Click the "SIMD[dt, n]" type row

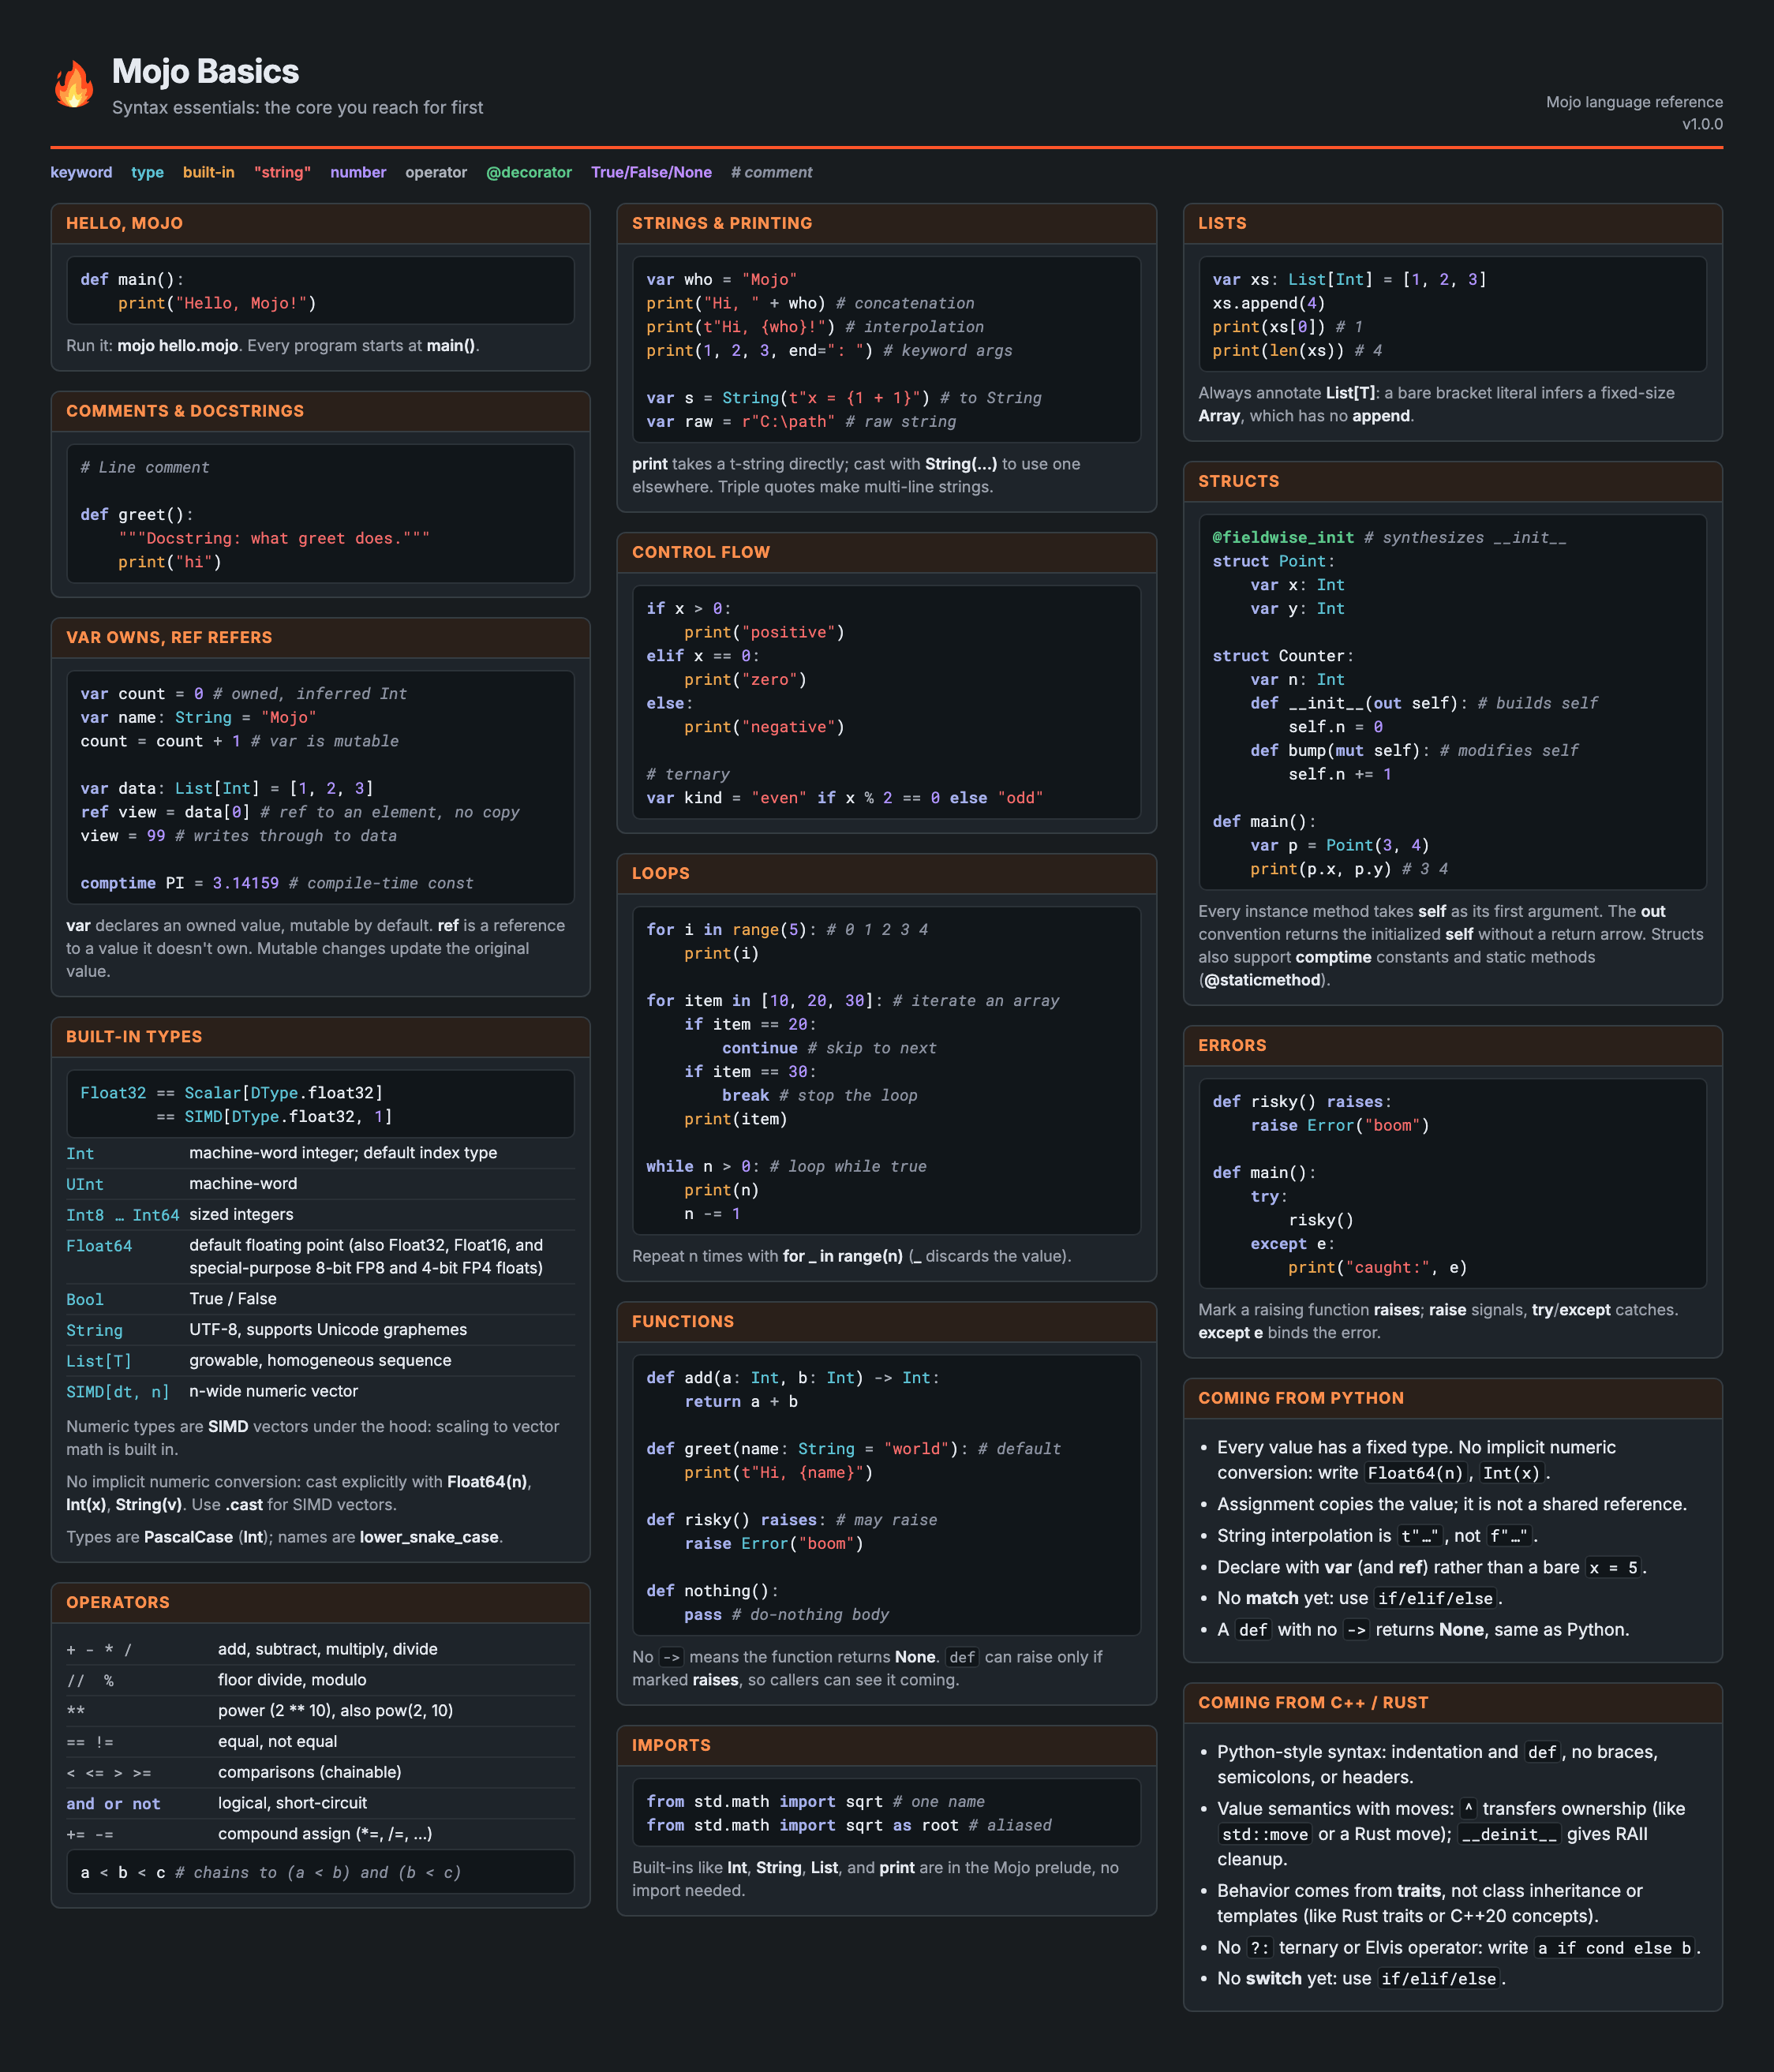[x=320, y=1392]
